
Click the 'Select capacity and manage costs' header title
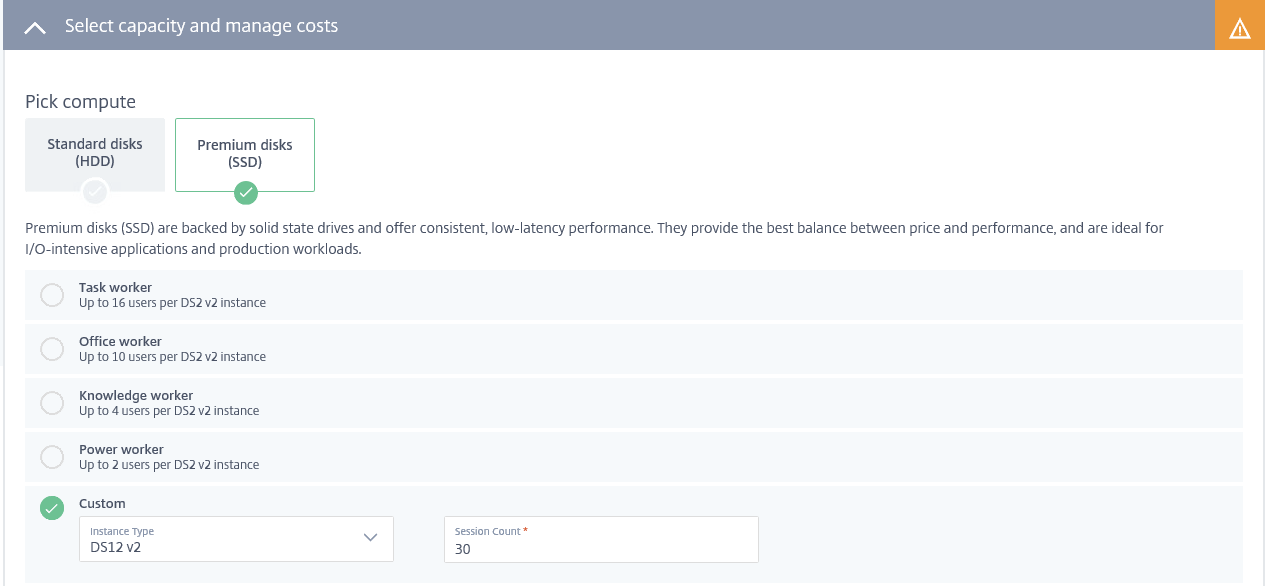(x=201, y=26)
